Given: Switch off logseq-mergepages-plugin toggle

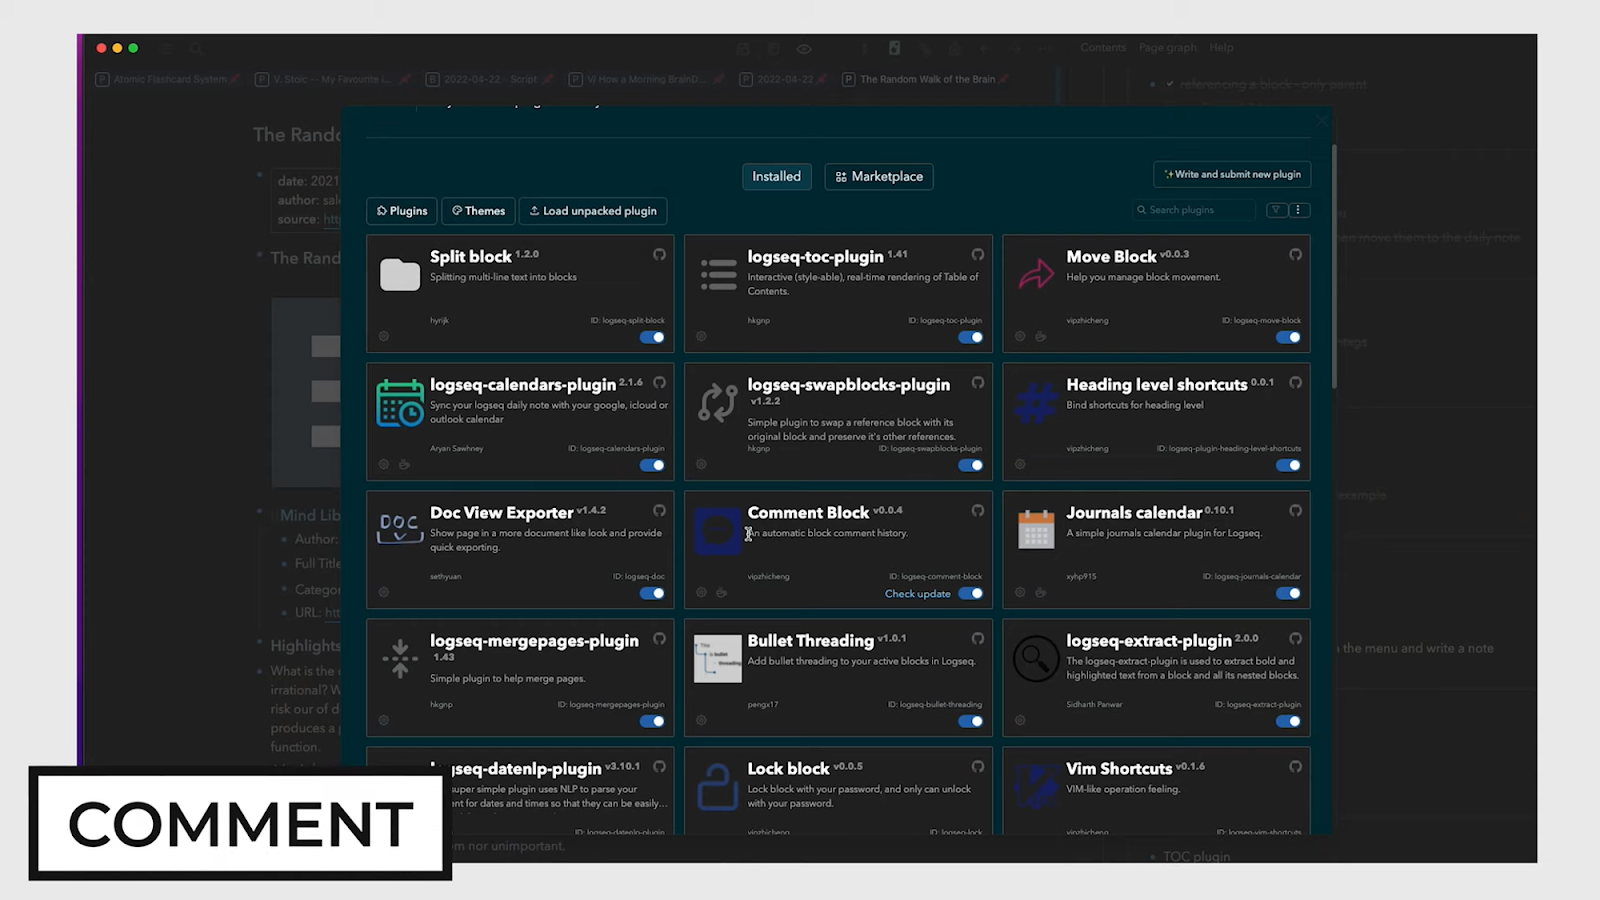Looking at the screenshot, I should [652, 721].
